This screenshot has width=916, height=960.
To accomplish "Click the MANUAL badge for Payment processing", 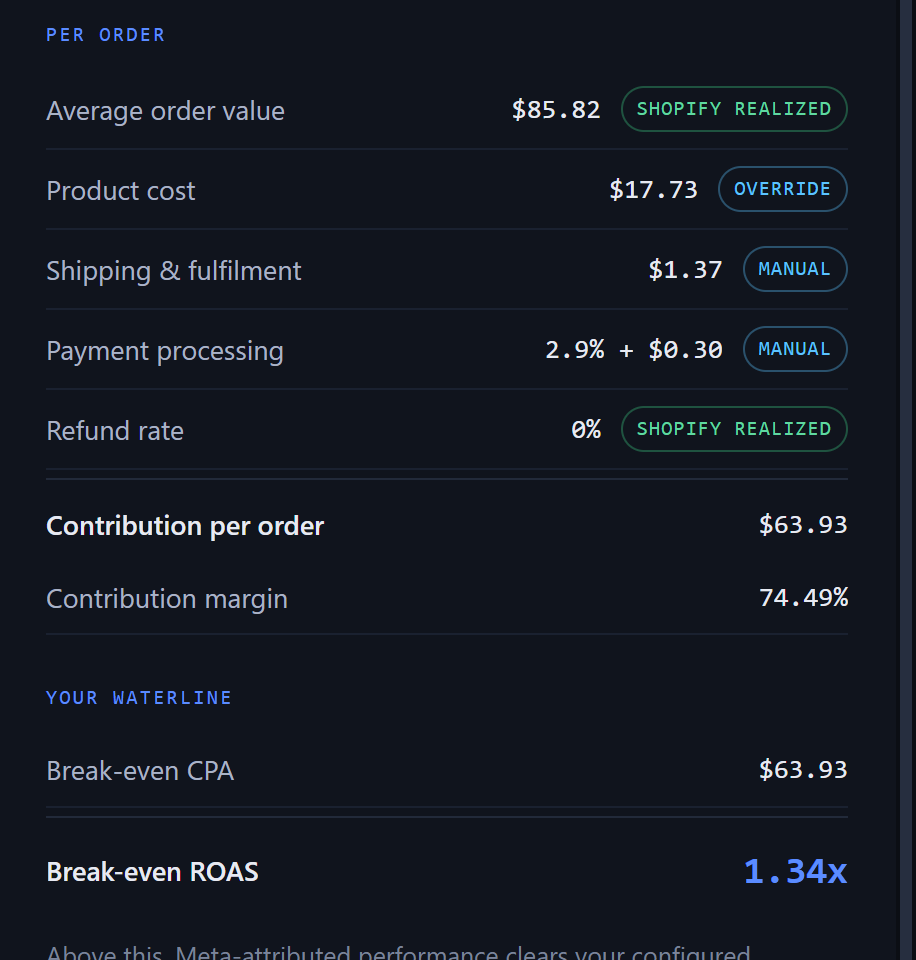I will tap(795, 349).
